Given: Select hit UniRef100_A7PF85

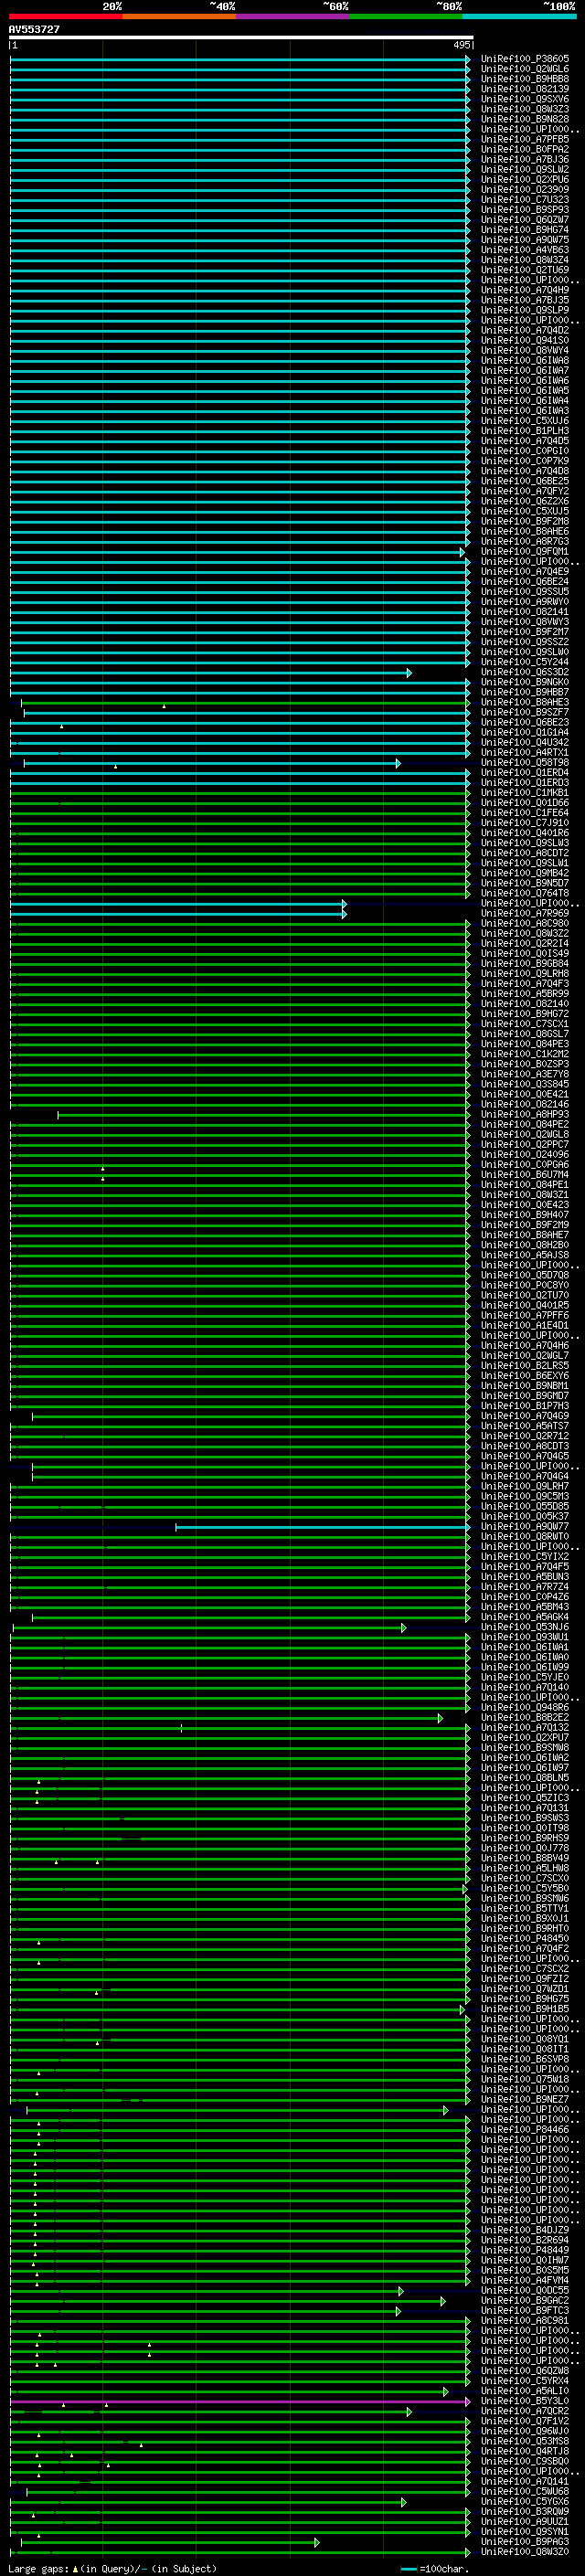Looking at the screenshot, I should [x=524, y=139].
